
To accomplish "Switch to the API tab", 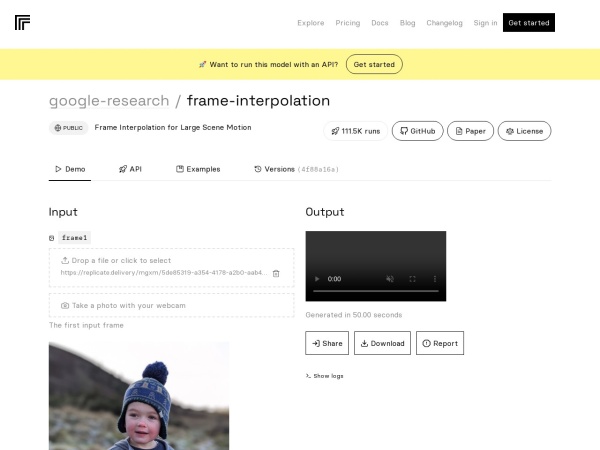I will tap(130, 170).
